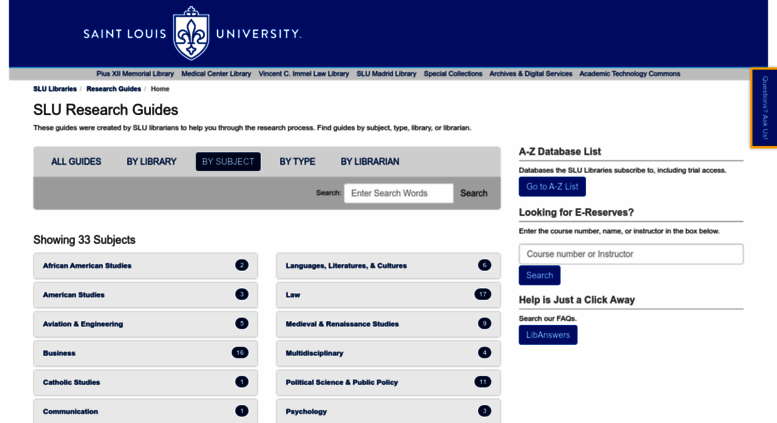Click Aviation & Engineering count badge 5
Screen dimensions: 777x423
pyautogui.click(x=241, y=323)
